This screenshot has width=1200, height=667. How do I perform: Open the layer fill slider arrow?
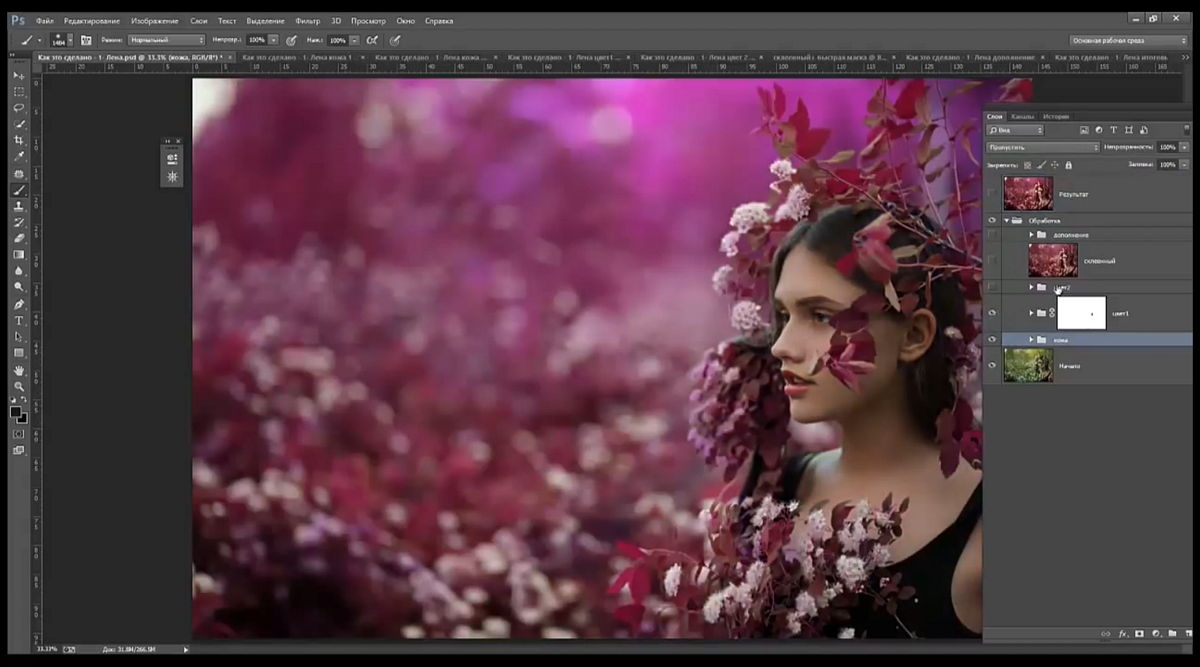pos(1184,164)
